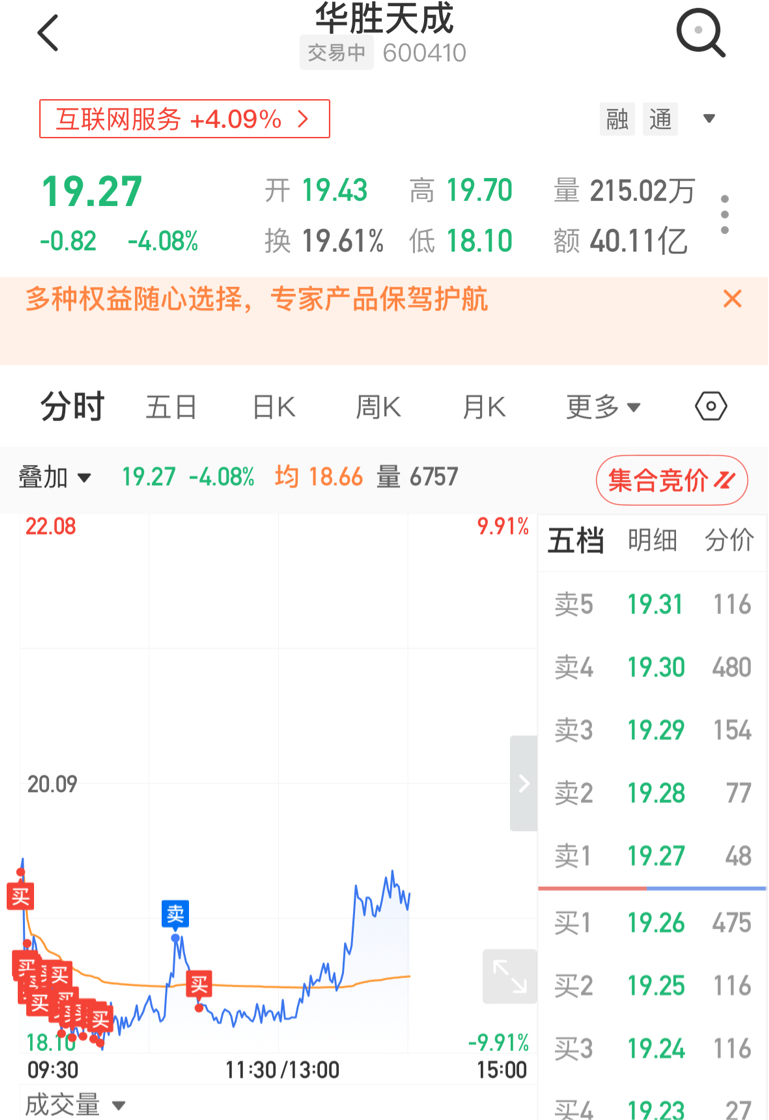Tap the opening price 19.43
The image size is (769, 1120).
click(x=334, y=191)
